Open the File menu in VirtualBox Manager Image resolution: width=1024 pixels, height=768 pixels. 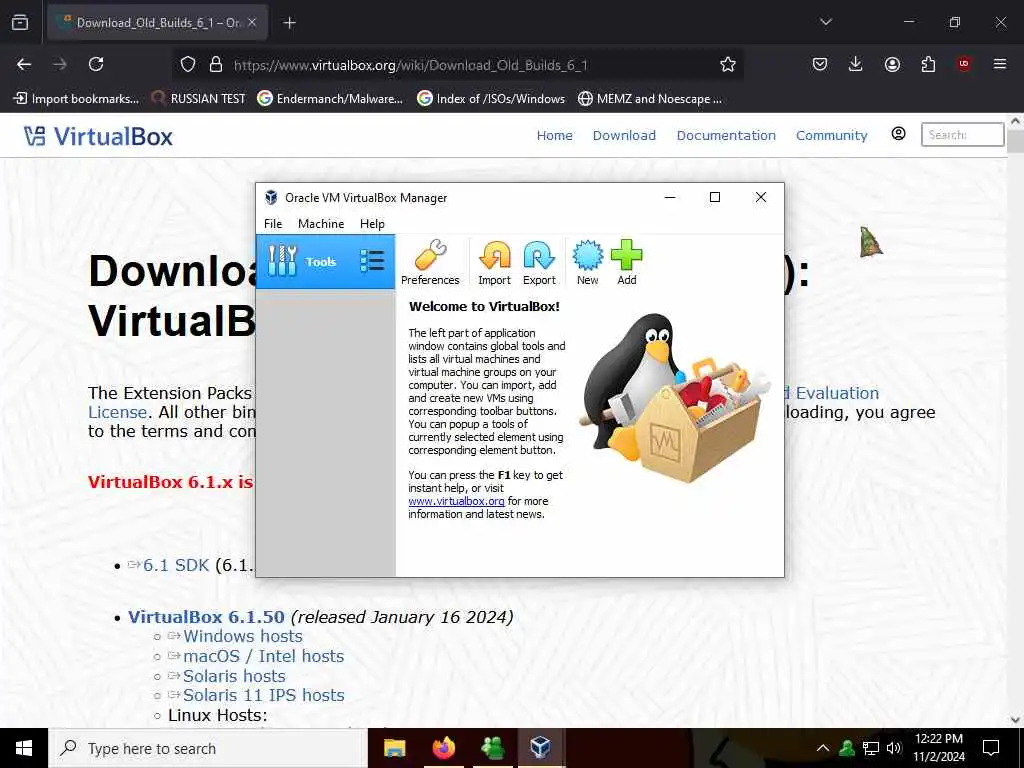pyautogui.click(x=273, y=223)
